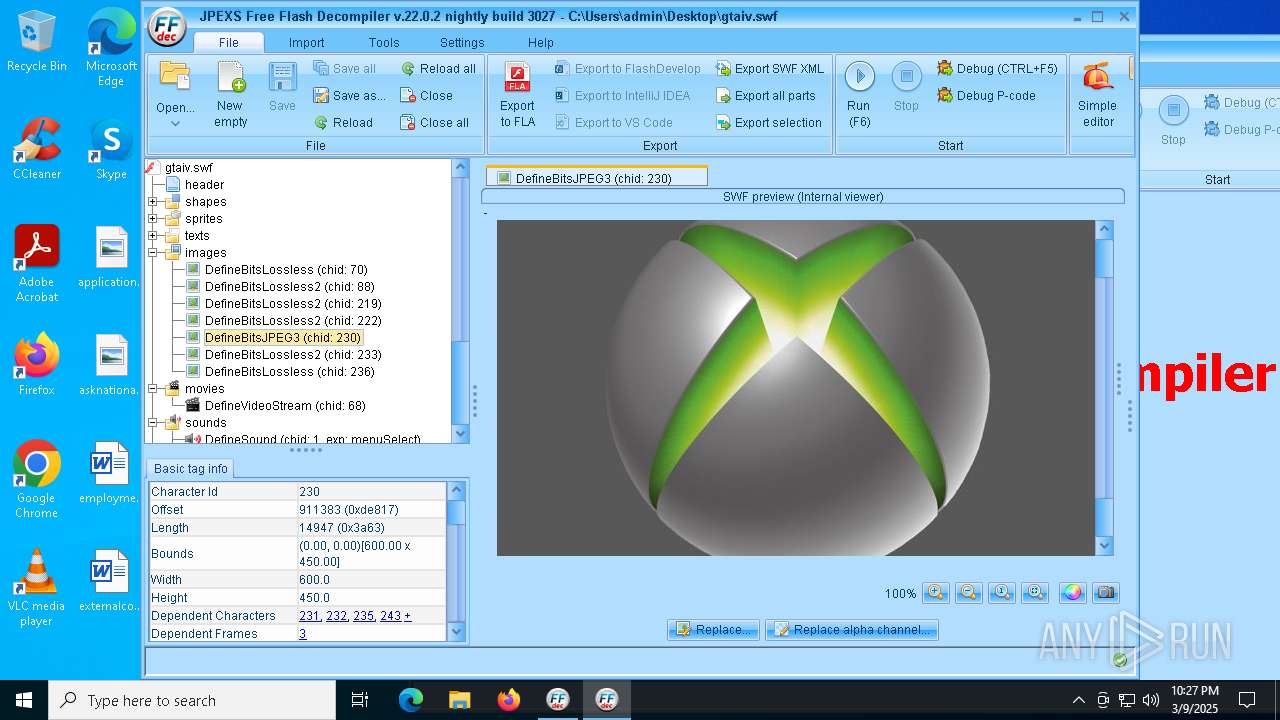Click Save all in the File ribbon
This screenshot has width=1280, height=720.
pos(345,69)
